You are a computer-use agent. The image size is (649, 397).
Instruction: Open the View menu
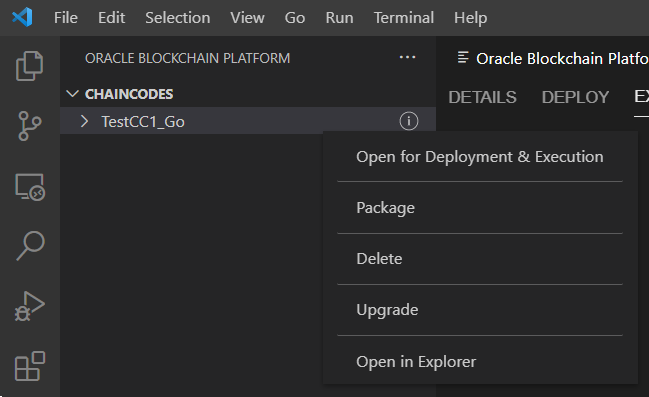pyautogui.click(x=247, y=18)
